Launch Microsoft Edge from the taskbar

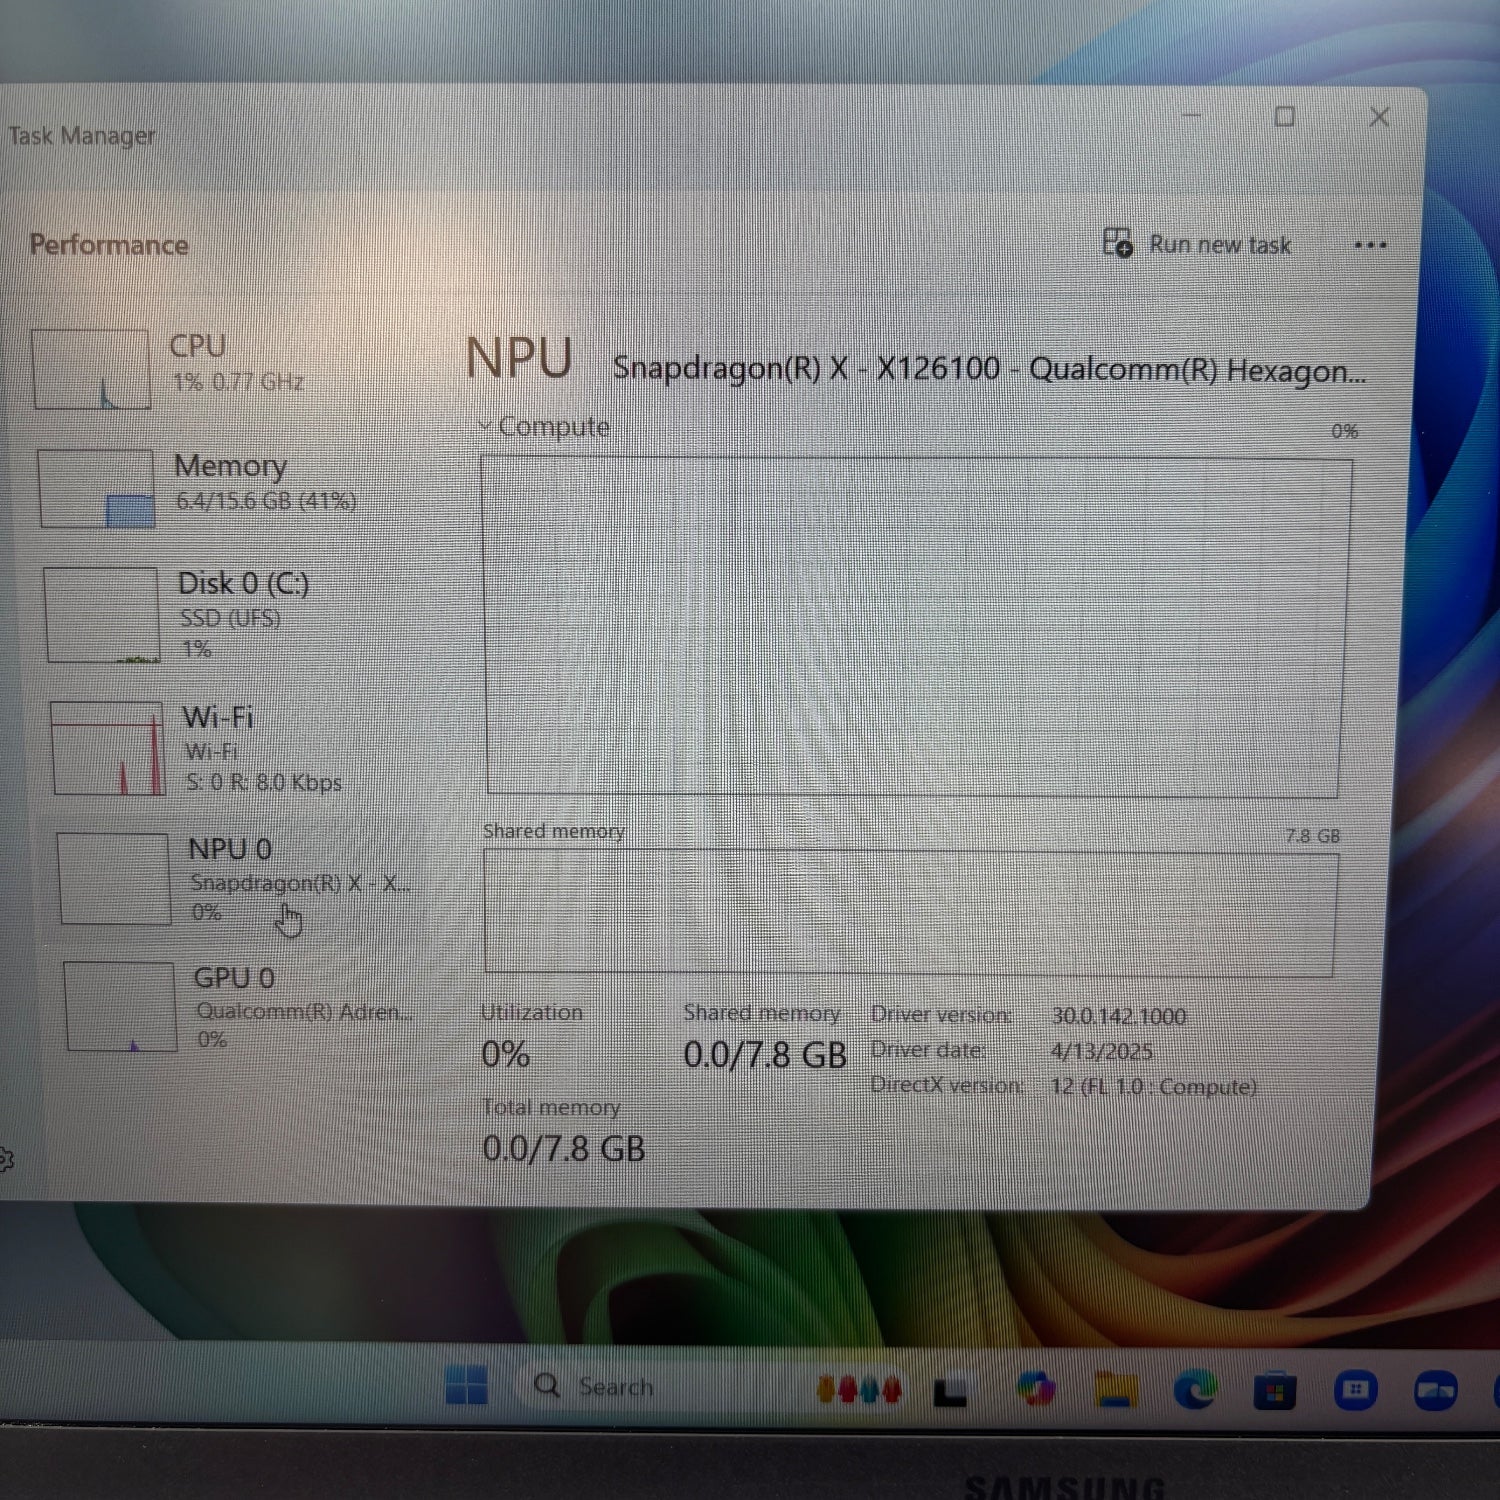(x=1195, y=1390)
